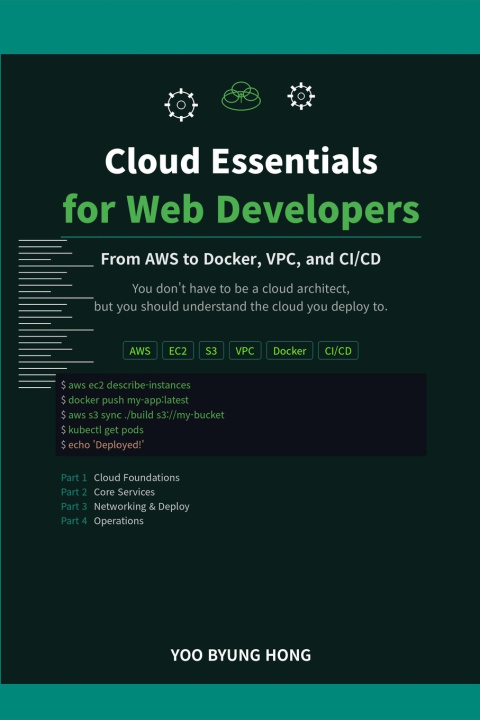Click author name 'YOO BYUNG HONG'

coord(241,655)
